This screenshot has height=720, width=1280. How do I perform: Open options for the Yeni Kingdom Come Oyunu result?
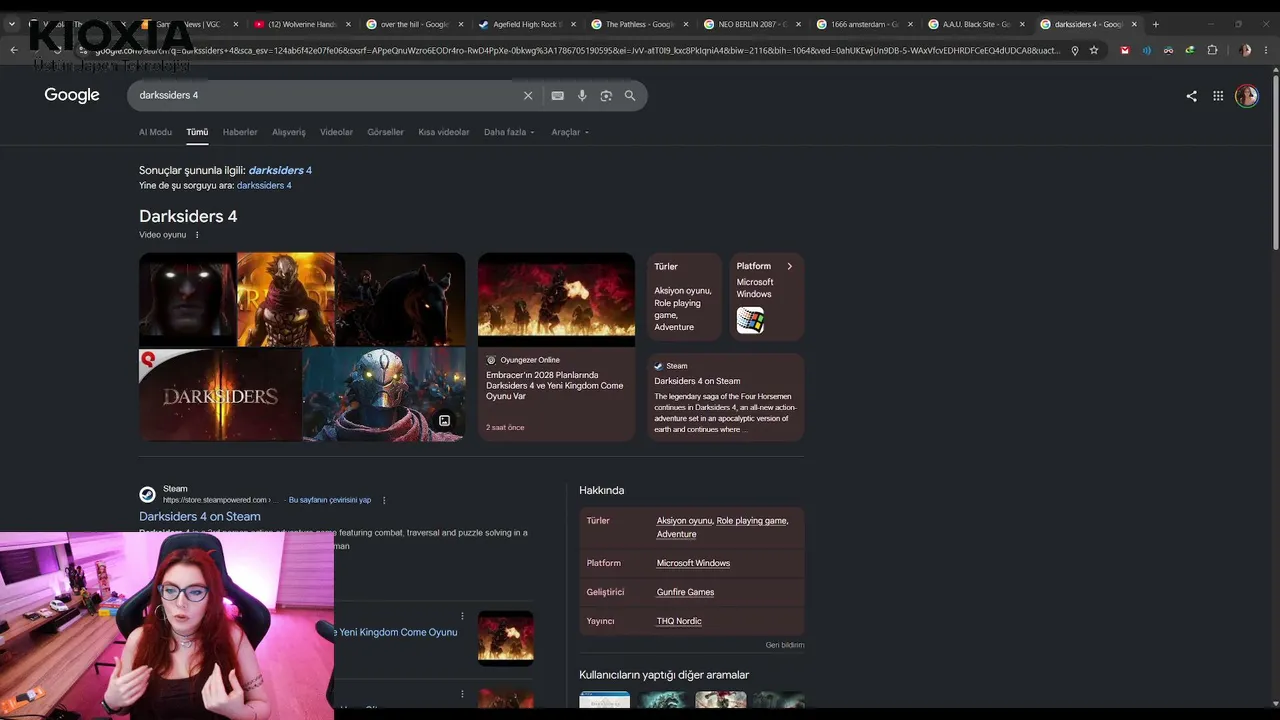pos(462,616)
